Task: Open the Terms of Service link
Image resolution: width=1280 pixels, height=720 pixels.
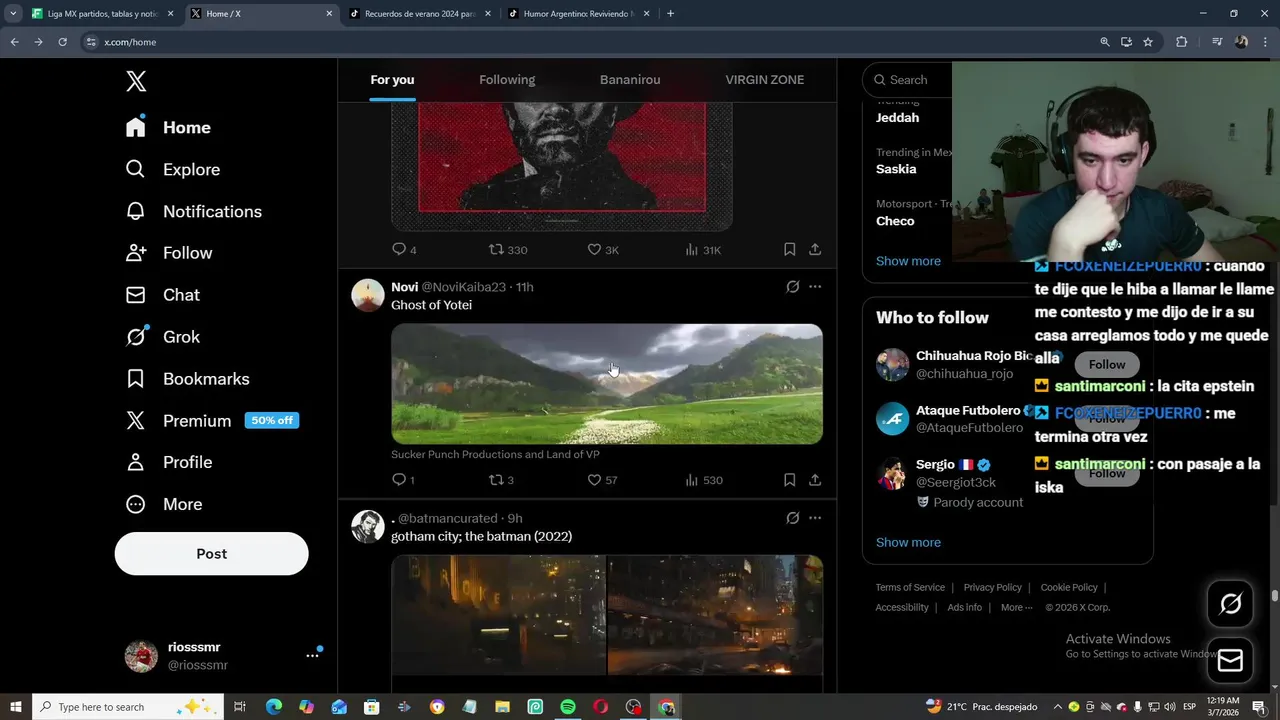Action: tap(910, 588)
